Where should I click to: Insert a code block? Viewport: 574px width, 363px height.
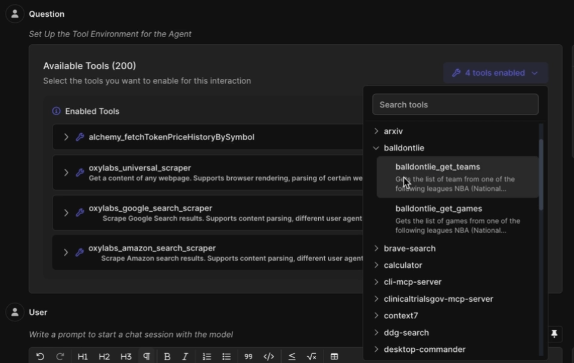[x=269, y=356]
